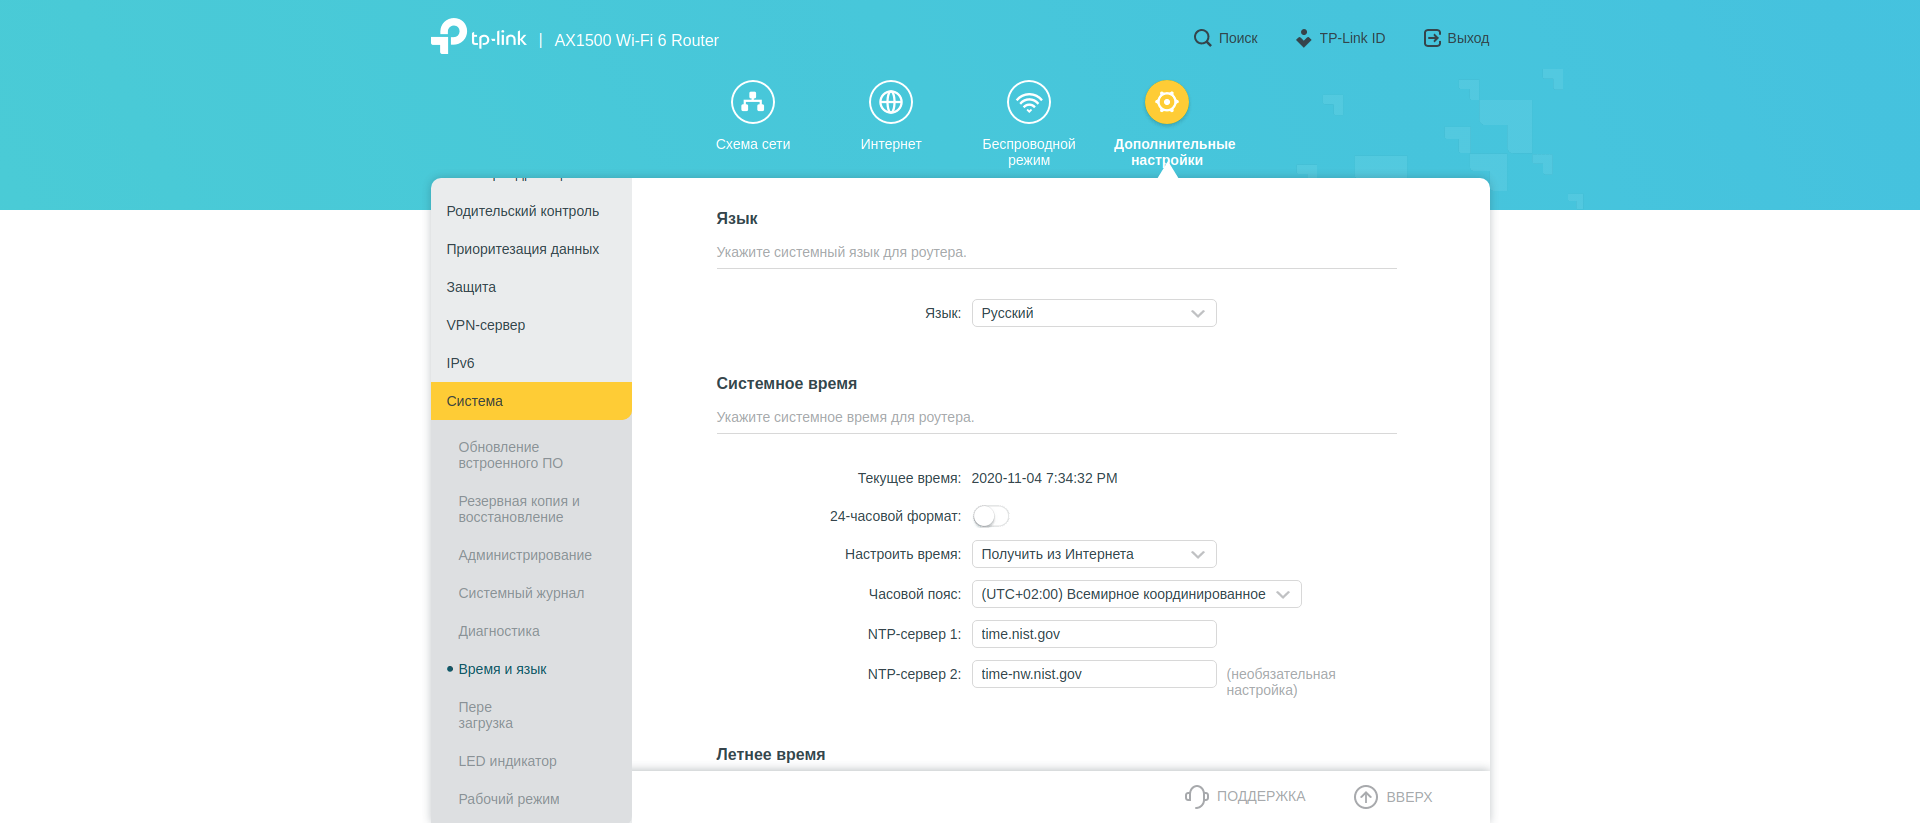Go to Системный журнал page
1920x823 pixels.
pyautogui.click(x=521, y=593)
